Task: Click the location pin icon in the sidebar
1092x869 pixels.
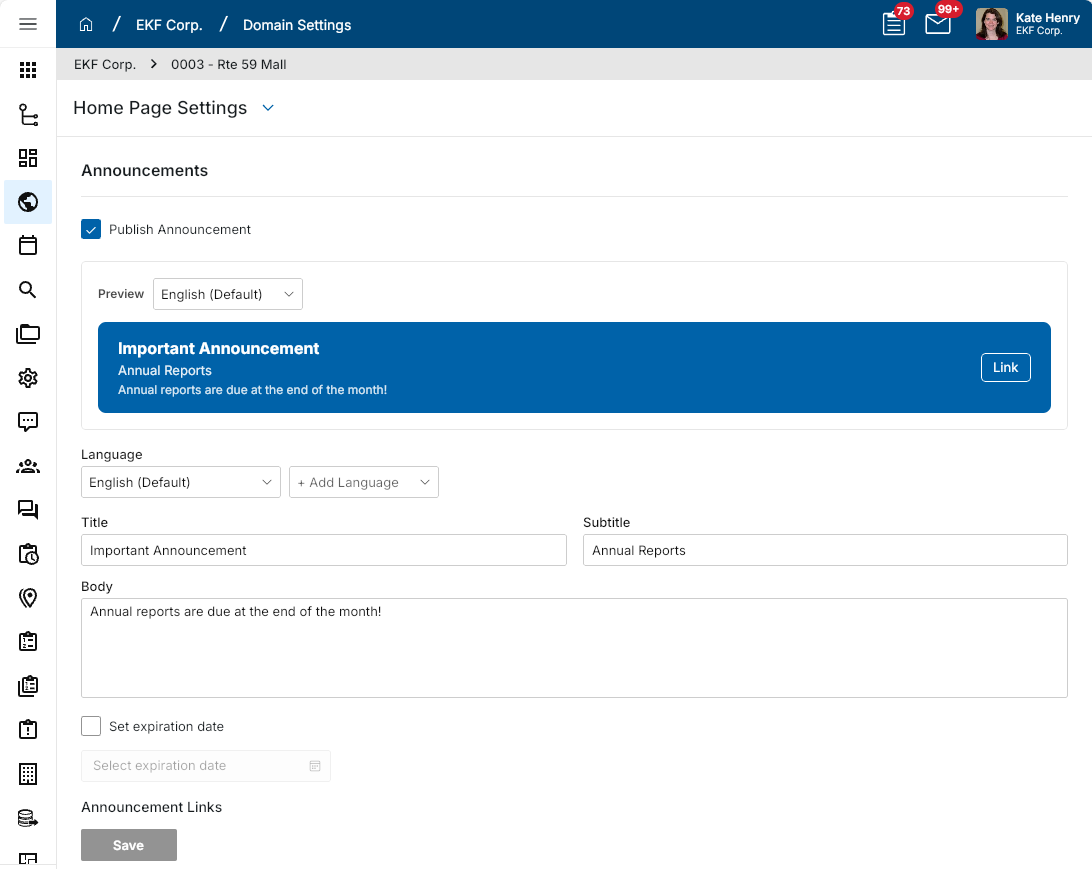Action: point(28,598)
